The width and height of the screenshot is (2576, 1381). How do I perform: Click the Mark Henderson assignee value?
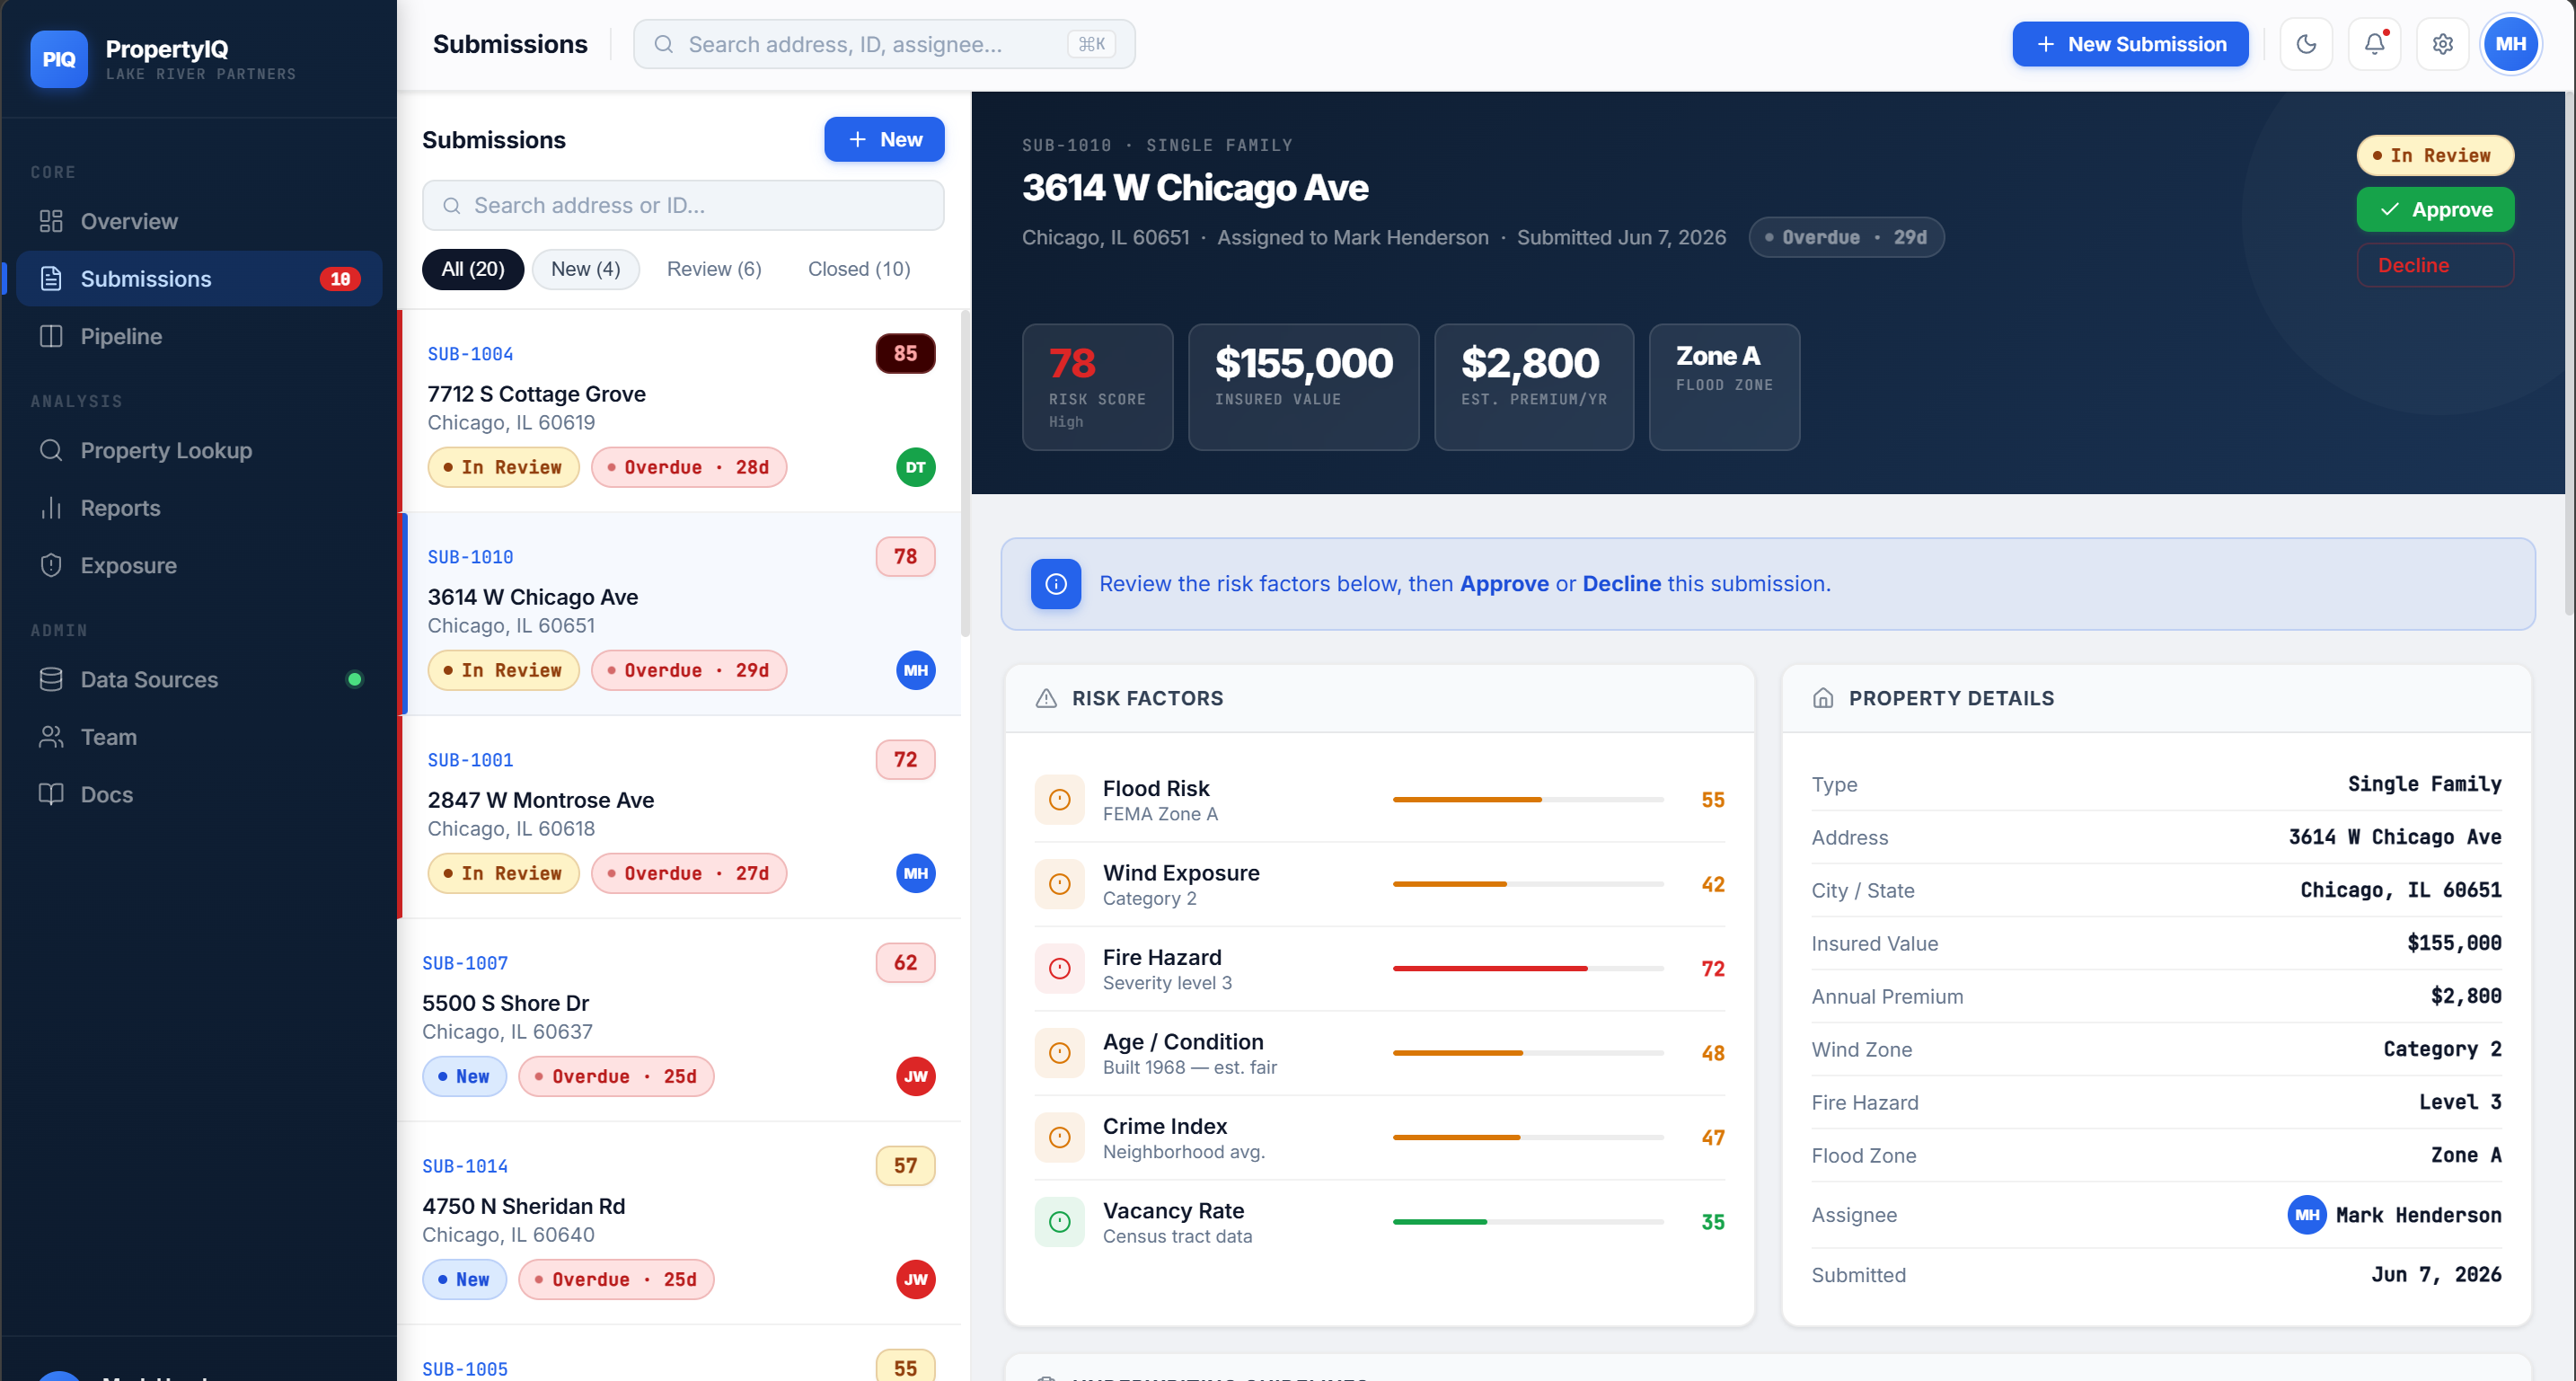click(x=2394, y=1215)
